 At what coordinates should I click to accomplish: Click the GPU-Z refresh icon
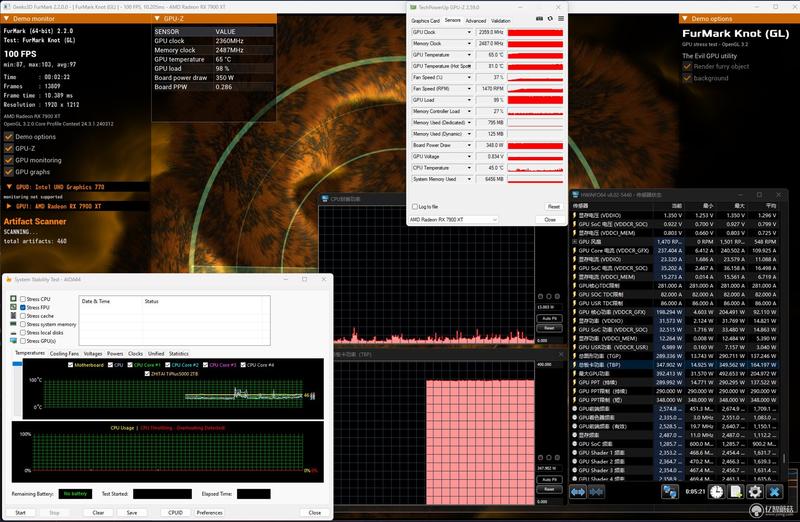(x=550, y=19)
